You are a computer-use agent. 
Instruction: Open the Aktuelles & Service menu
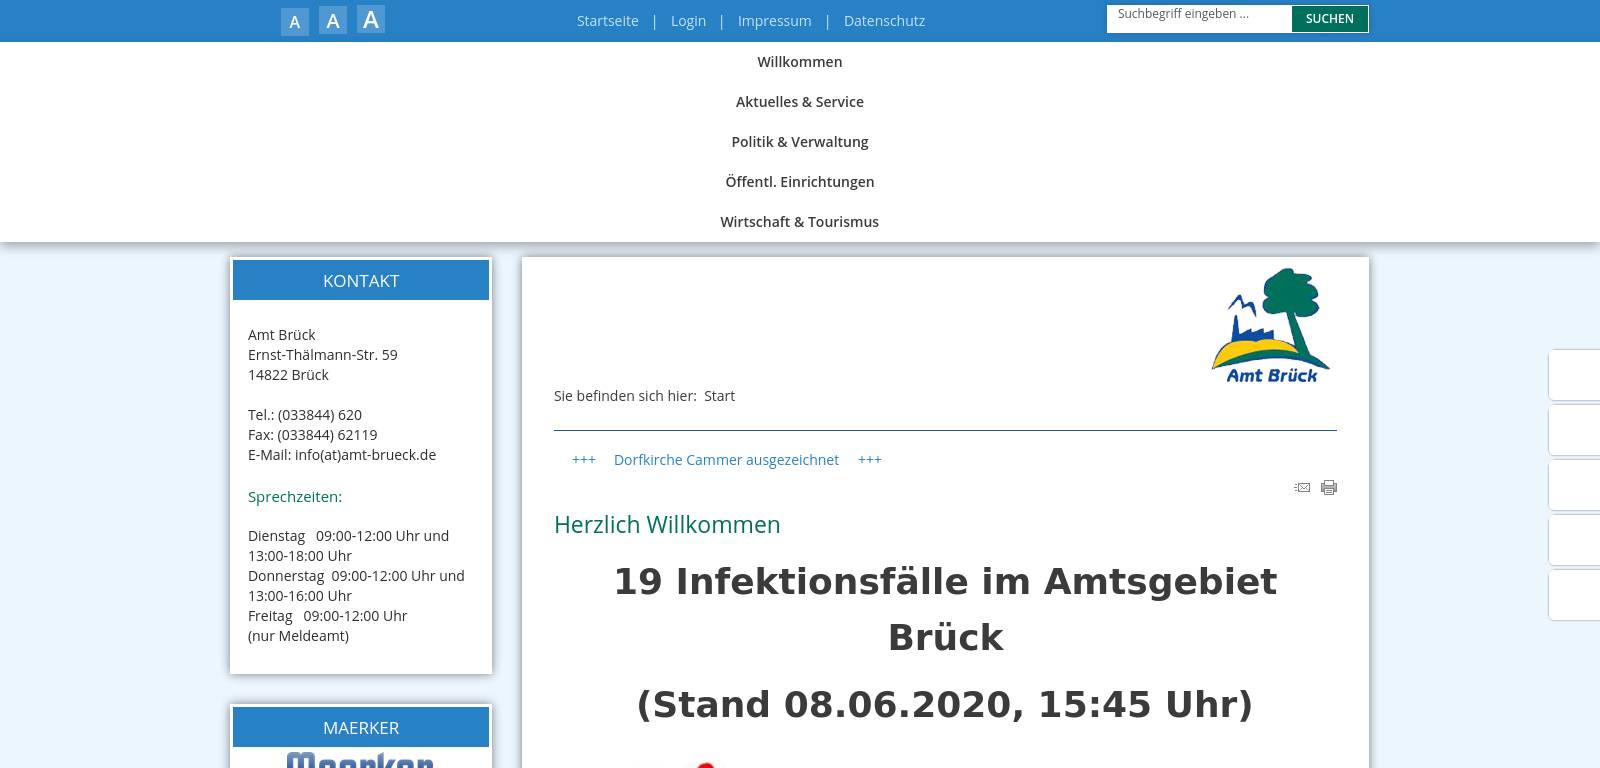799,102
